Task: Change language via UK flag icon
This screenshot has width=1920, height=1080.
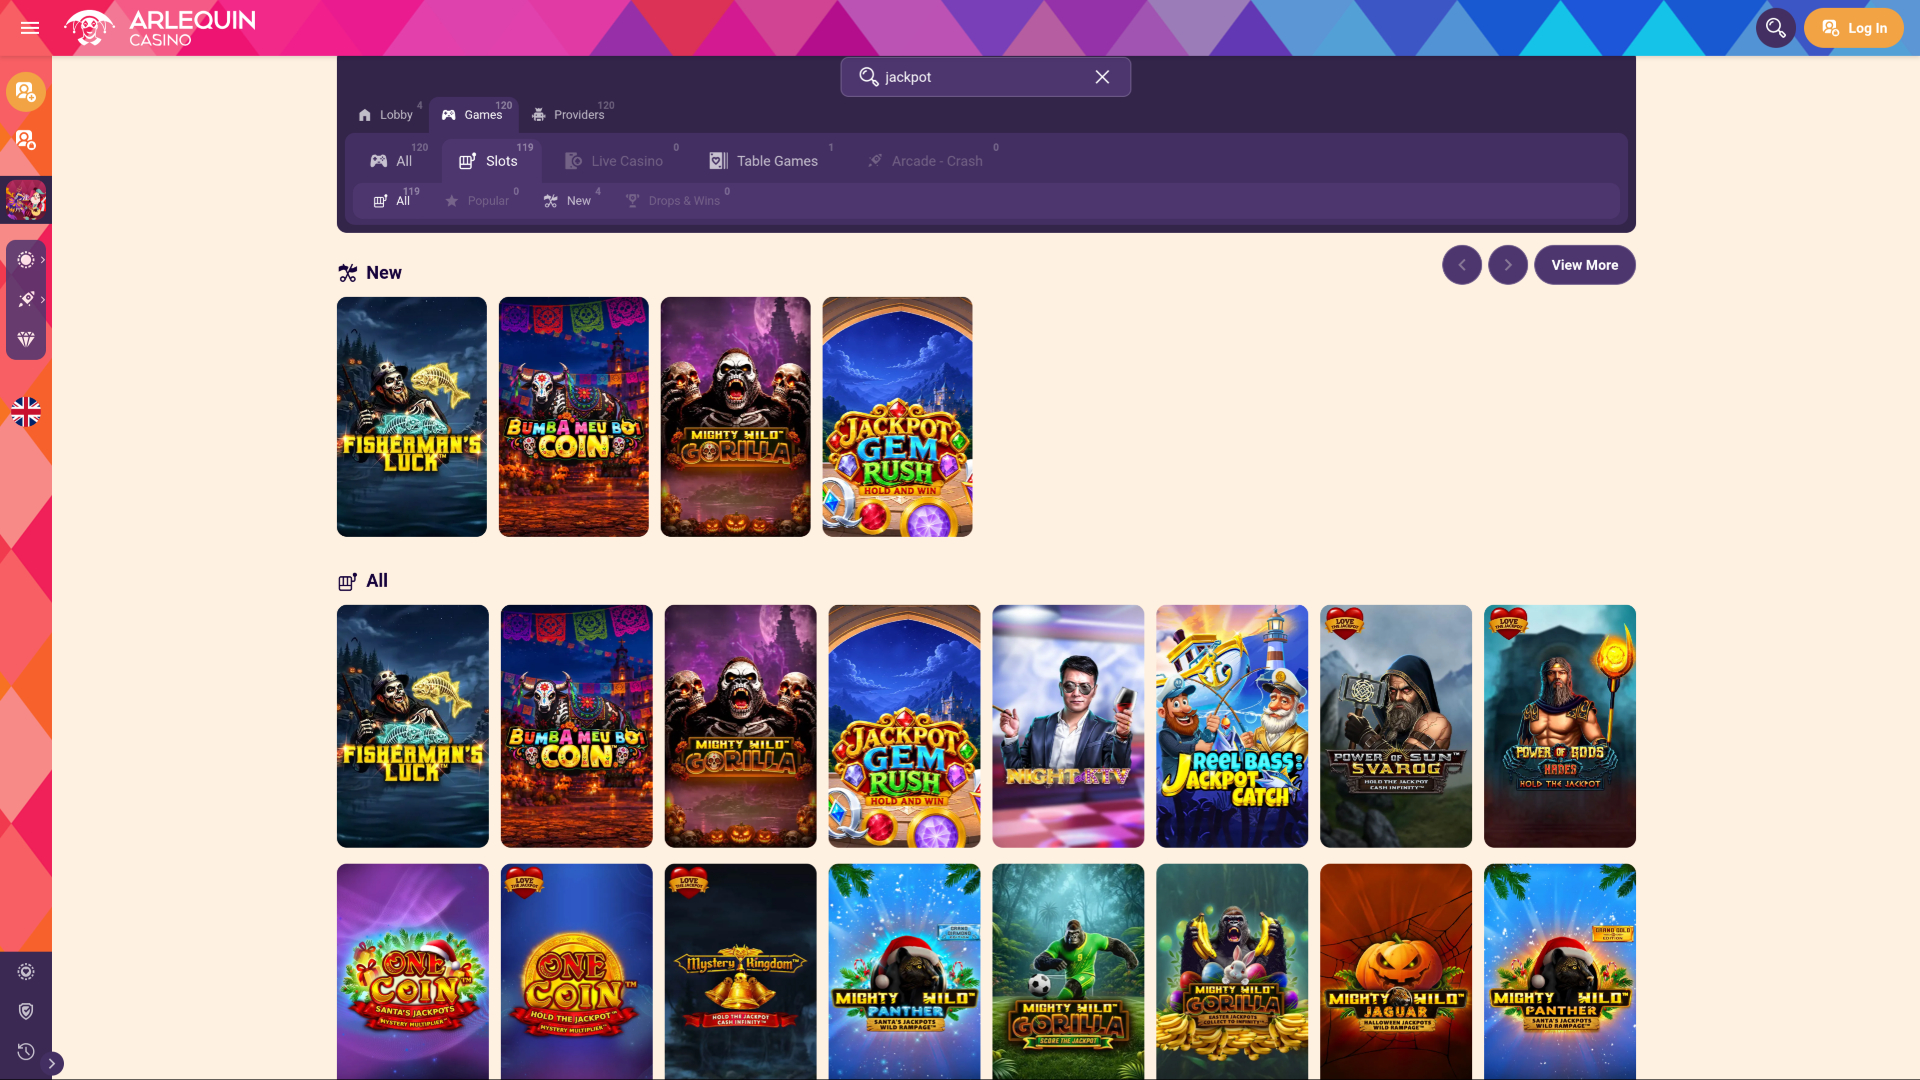Action: pos(26,412)
